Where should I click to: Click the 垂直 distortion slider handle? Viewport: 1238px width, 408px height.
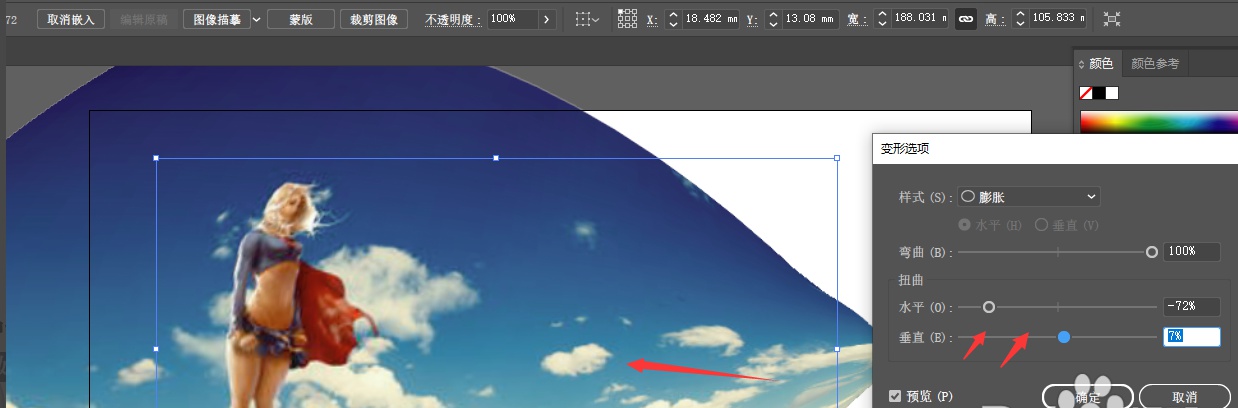[1064, 337]
